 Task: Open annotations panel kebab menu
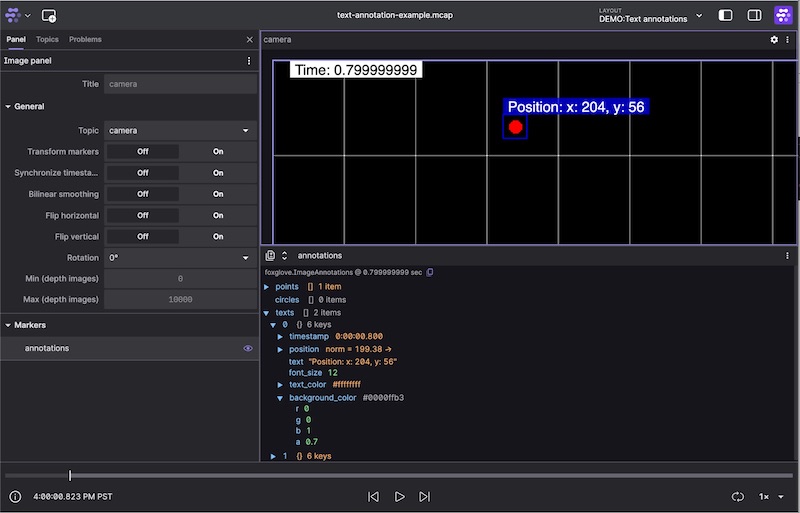[x=787, y=255]
